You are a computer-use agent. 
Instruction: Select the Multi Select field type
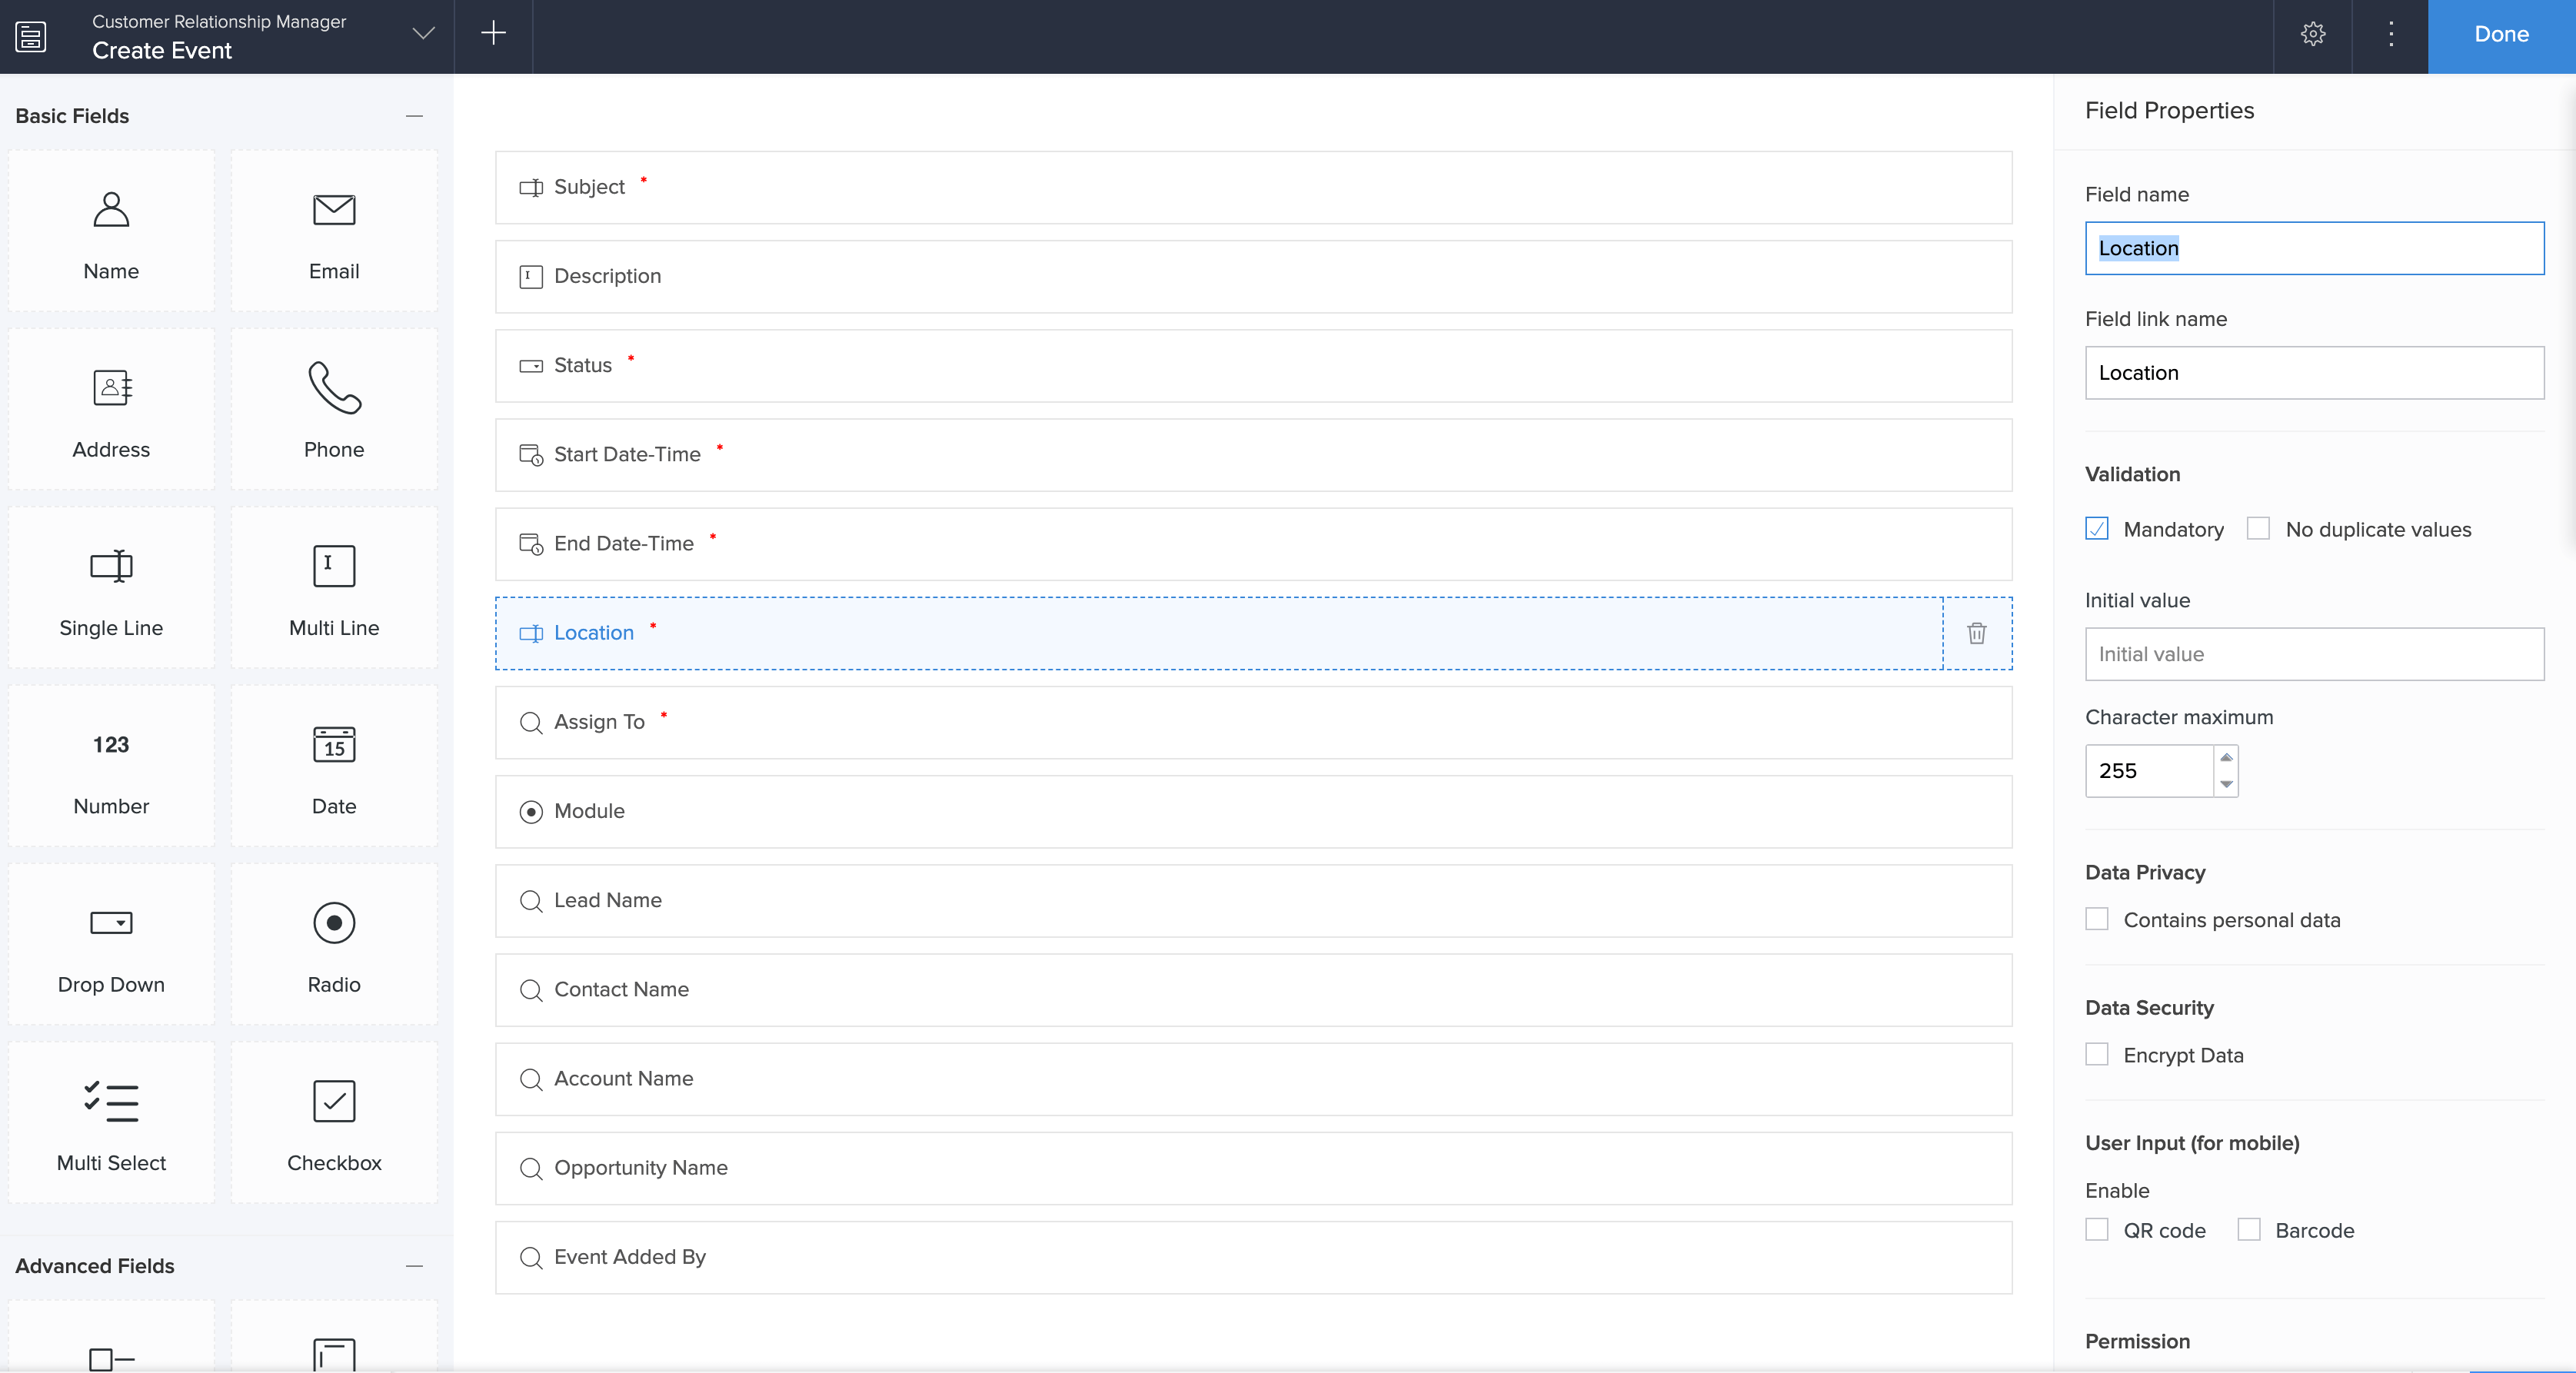click(111, 1123)
